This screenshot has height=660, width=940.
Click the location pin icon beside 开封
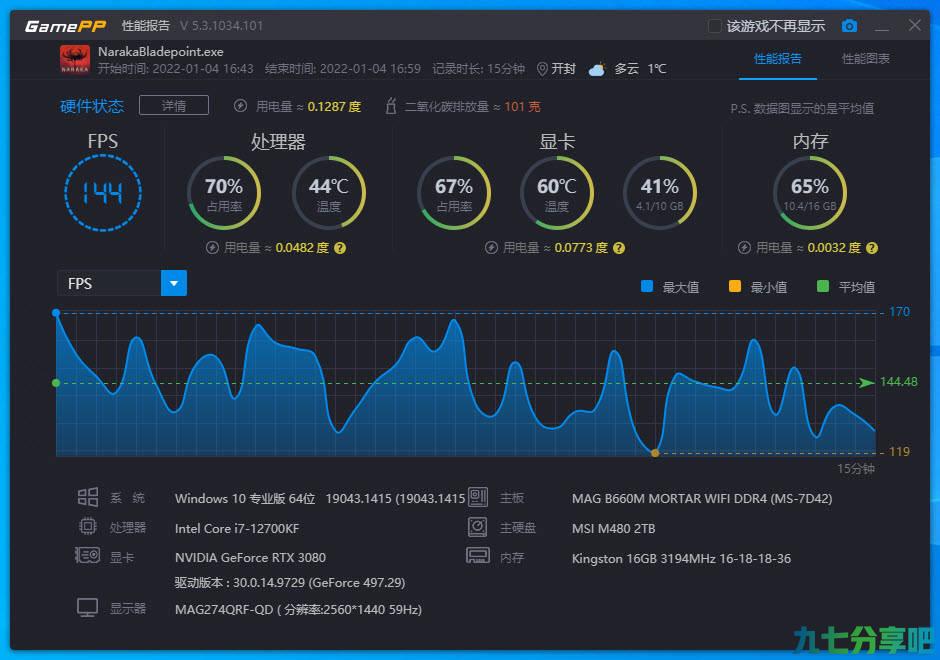point(542,69)
